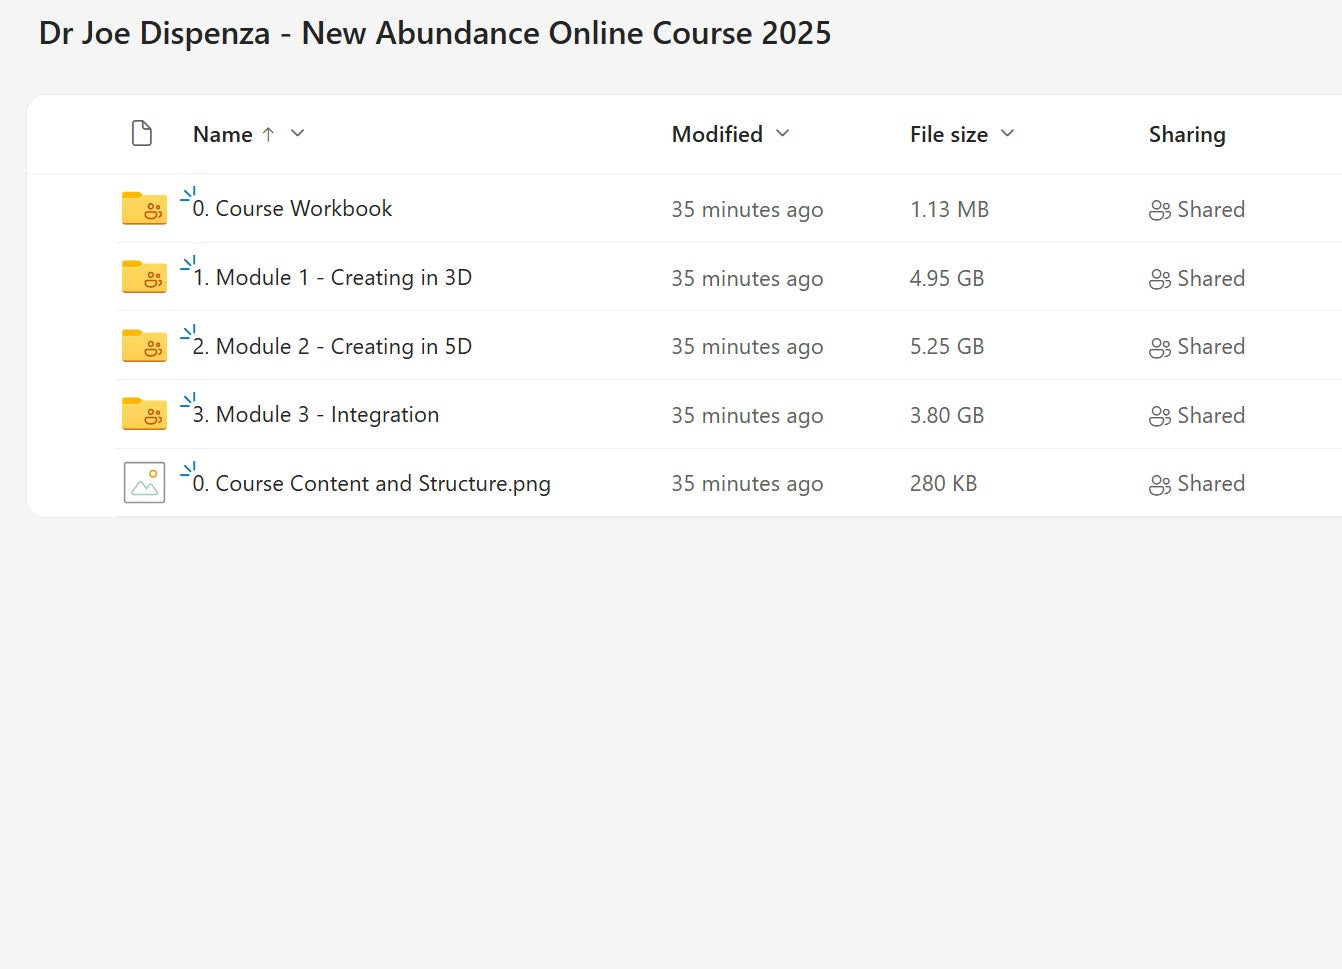Open the Name column dropdown chevron

(x=297, y=133)
